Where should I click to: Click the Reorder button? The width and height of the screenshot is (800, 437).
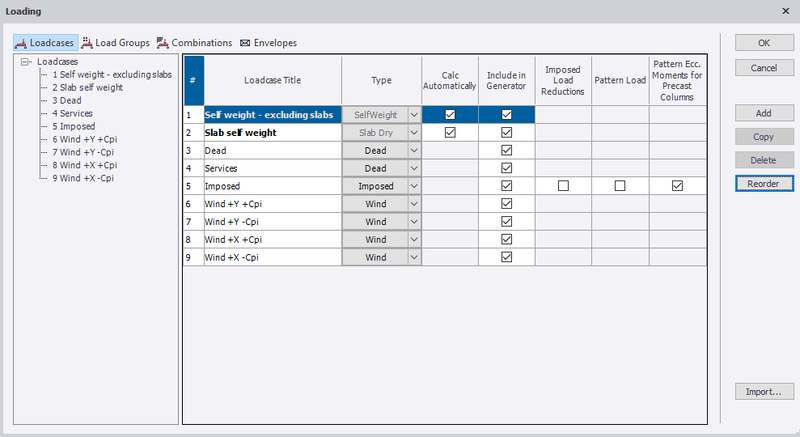764,184
